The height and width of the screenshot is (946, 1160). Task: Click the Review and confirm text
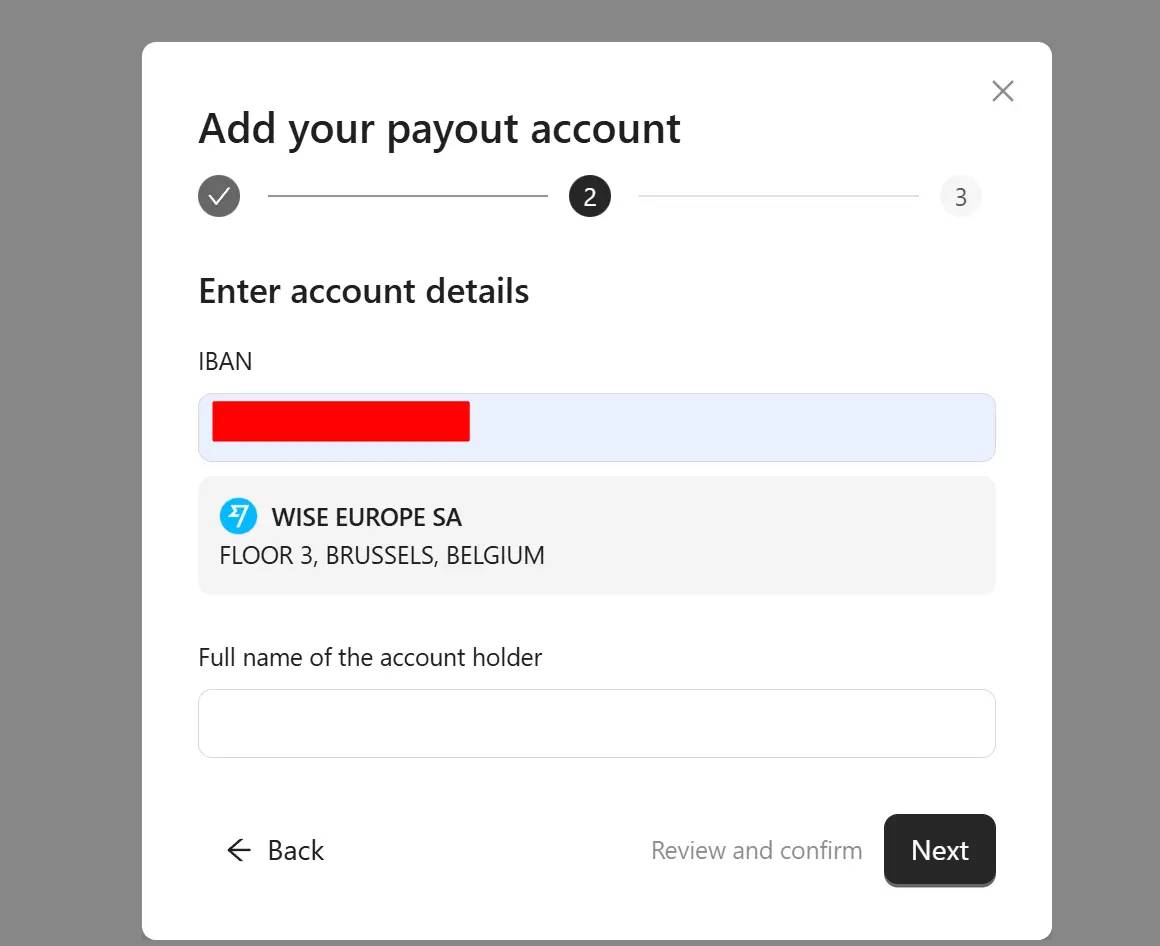(756, 850)
